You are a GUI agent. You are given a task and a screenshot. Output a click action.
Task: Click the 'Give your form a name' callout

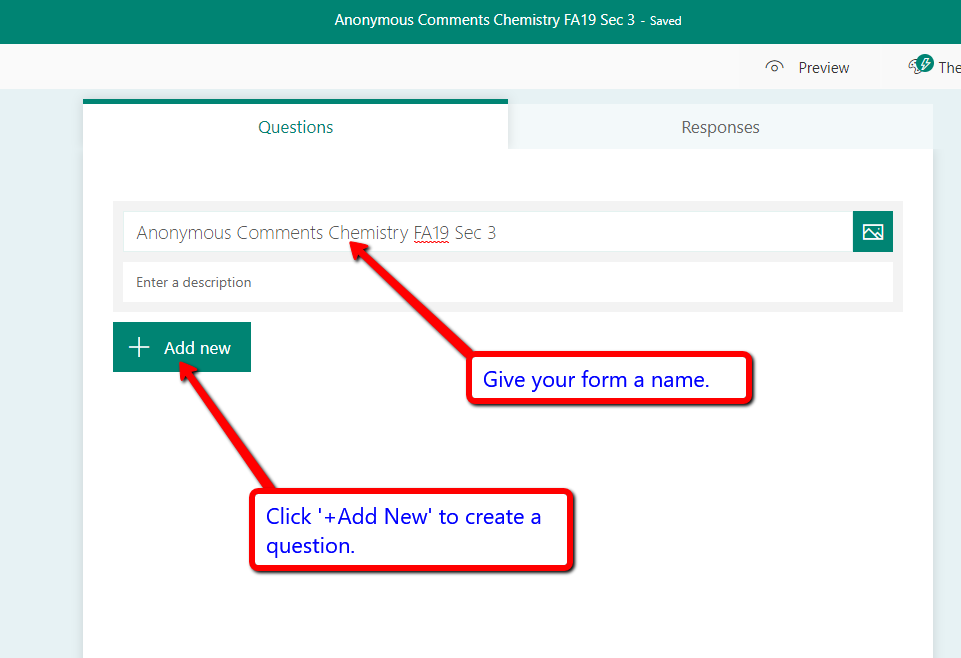click(609, 379)
